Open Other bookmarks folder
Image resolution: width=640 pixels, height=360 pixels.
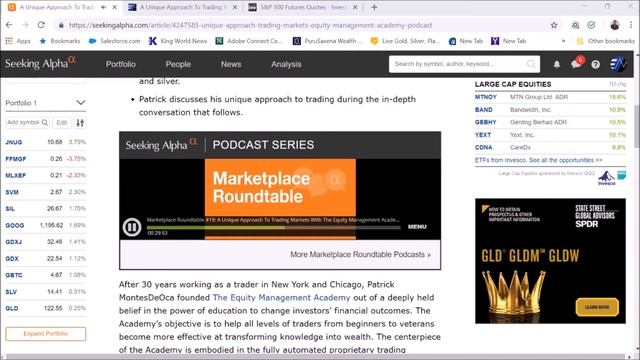(606, 41)
